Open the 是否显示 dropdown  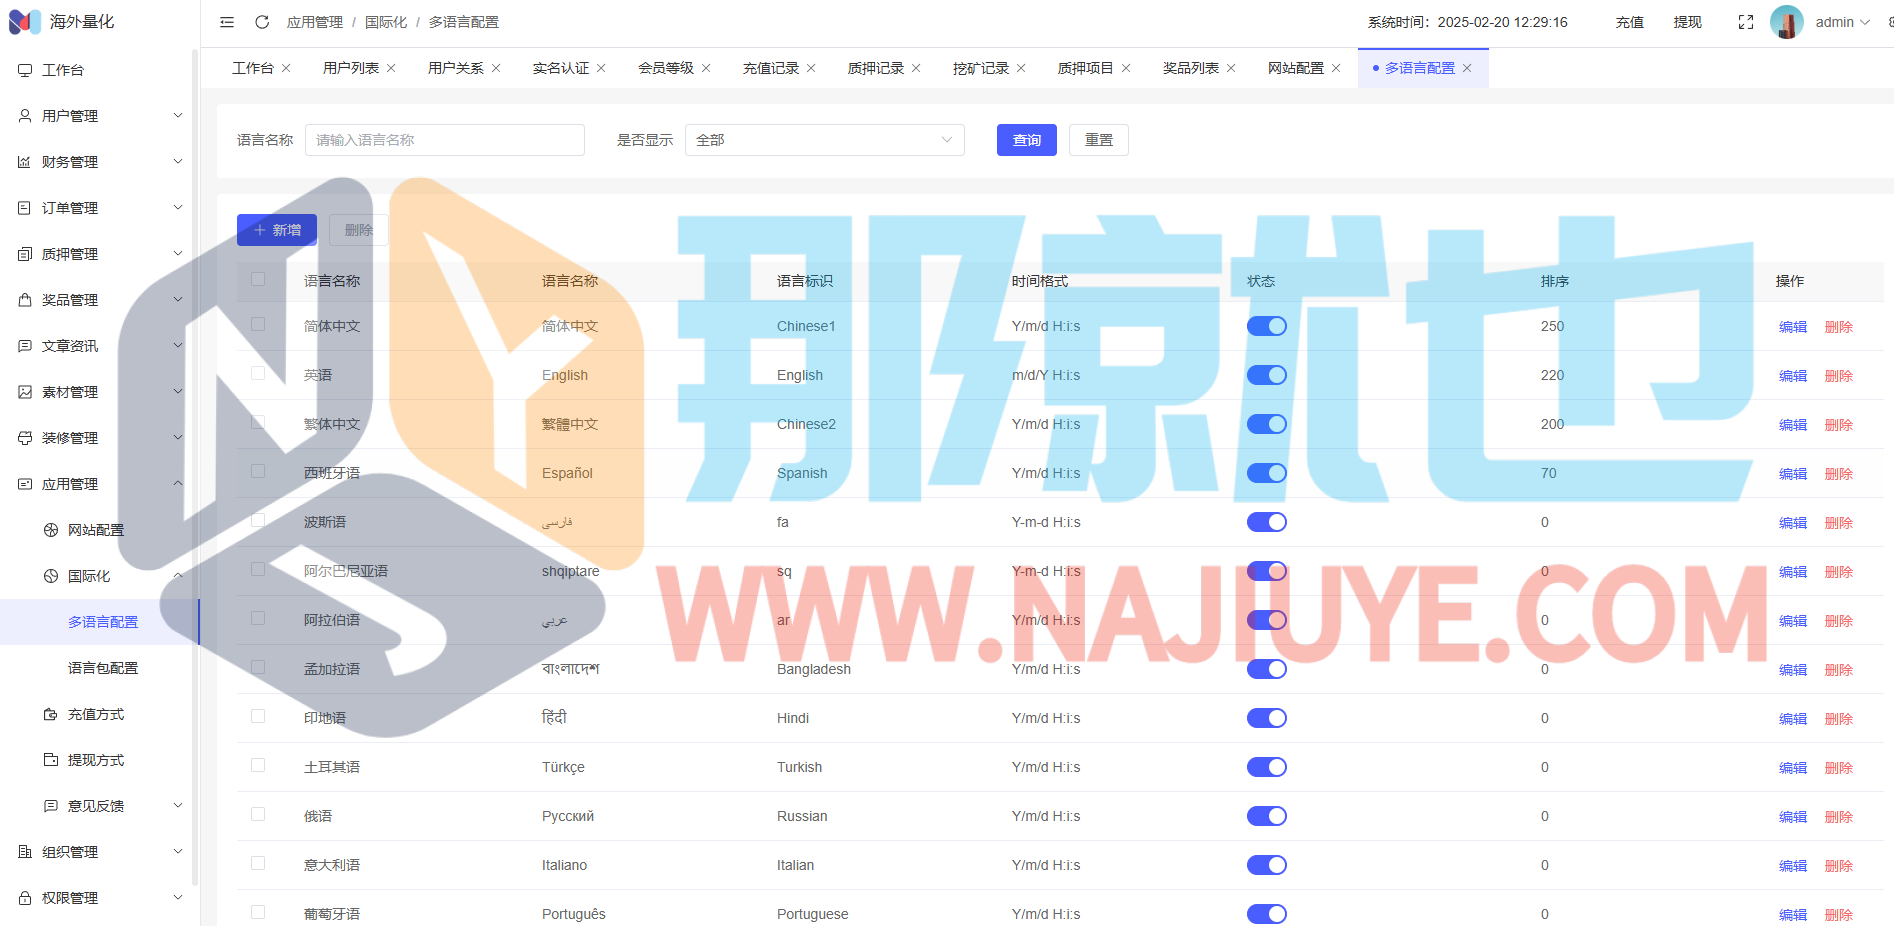(824, 140)
